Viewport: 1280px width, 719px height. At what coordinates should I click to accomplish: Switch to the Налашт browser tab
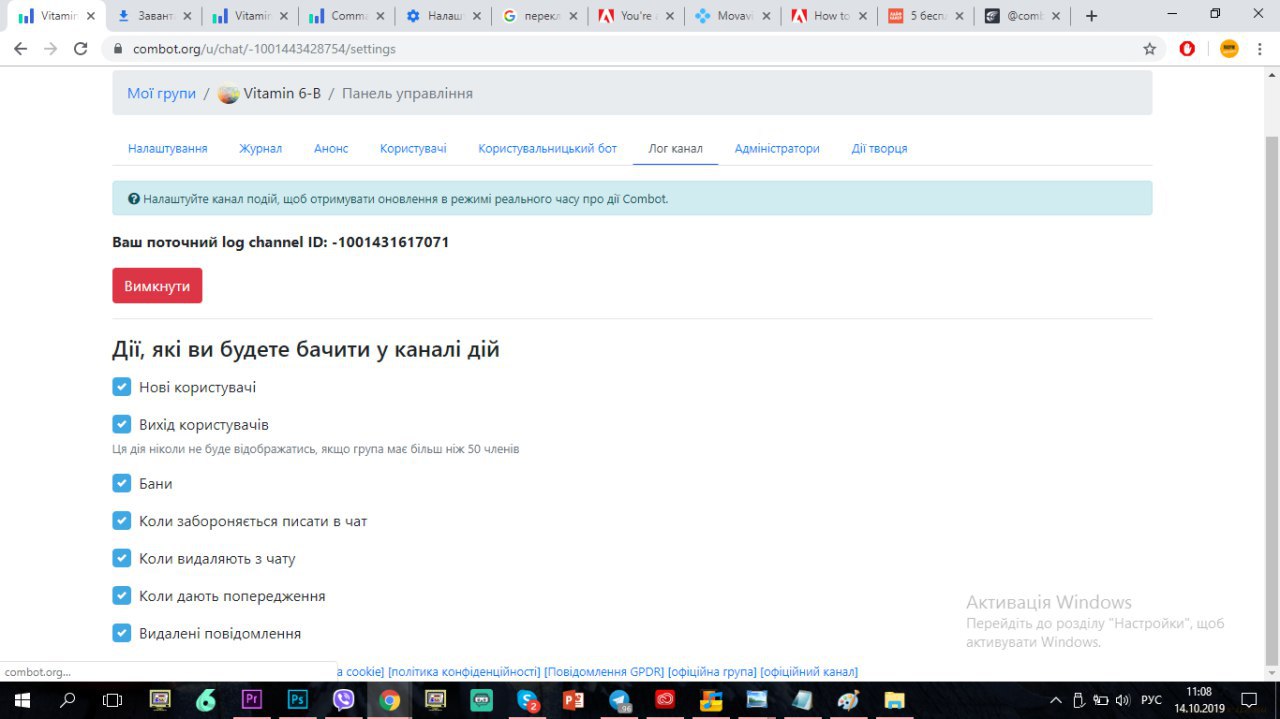click(443, 16)
